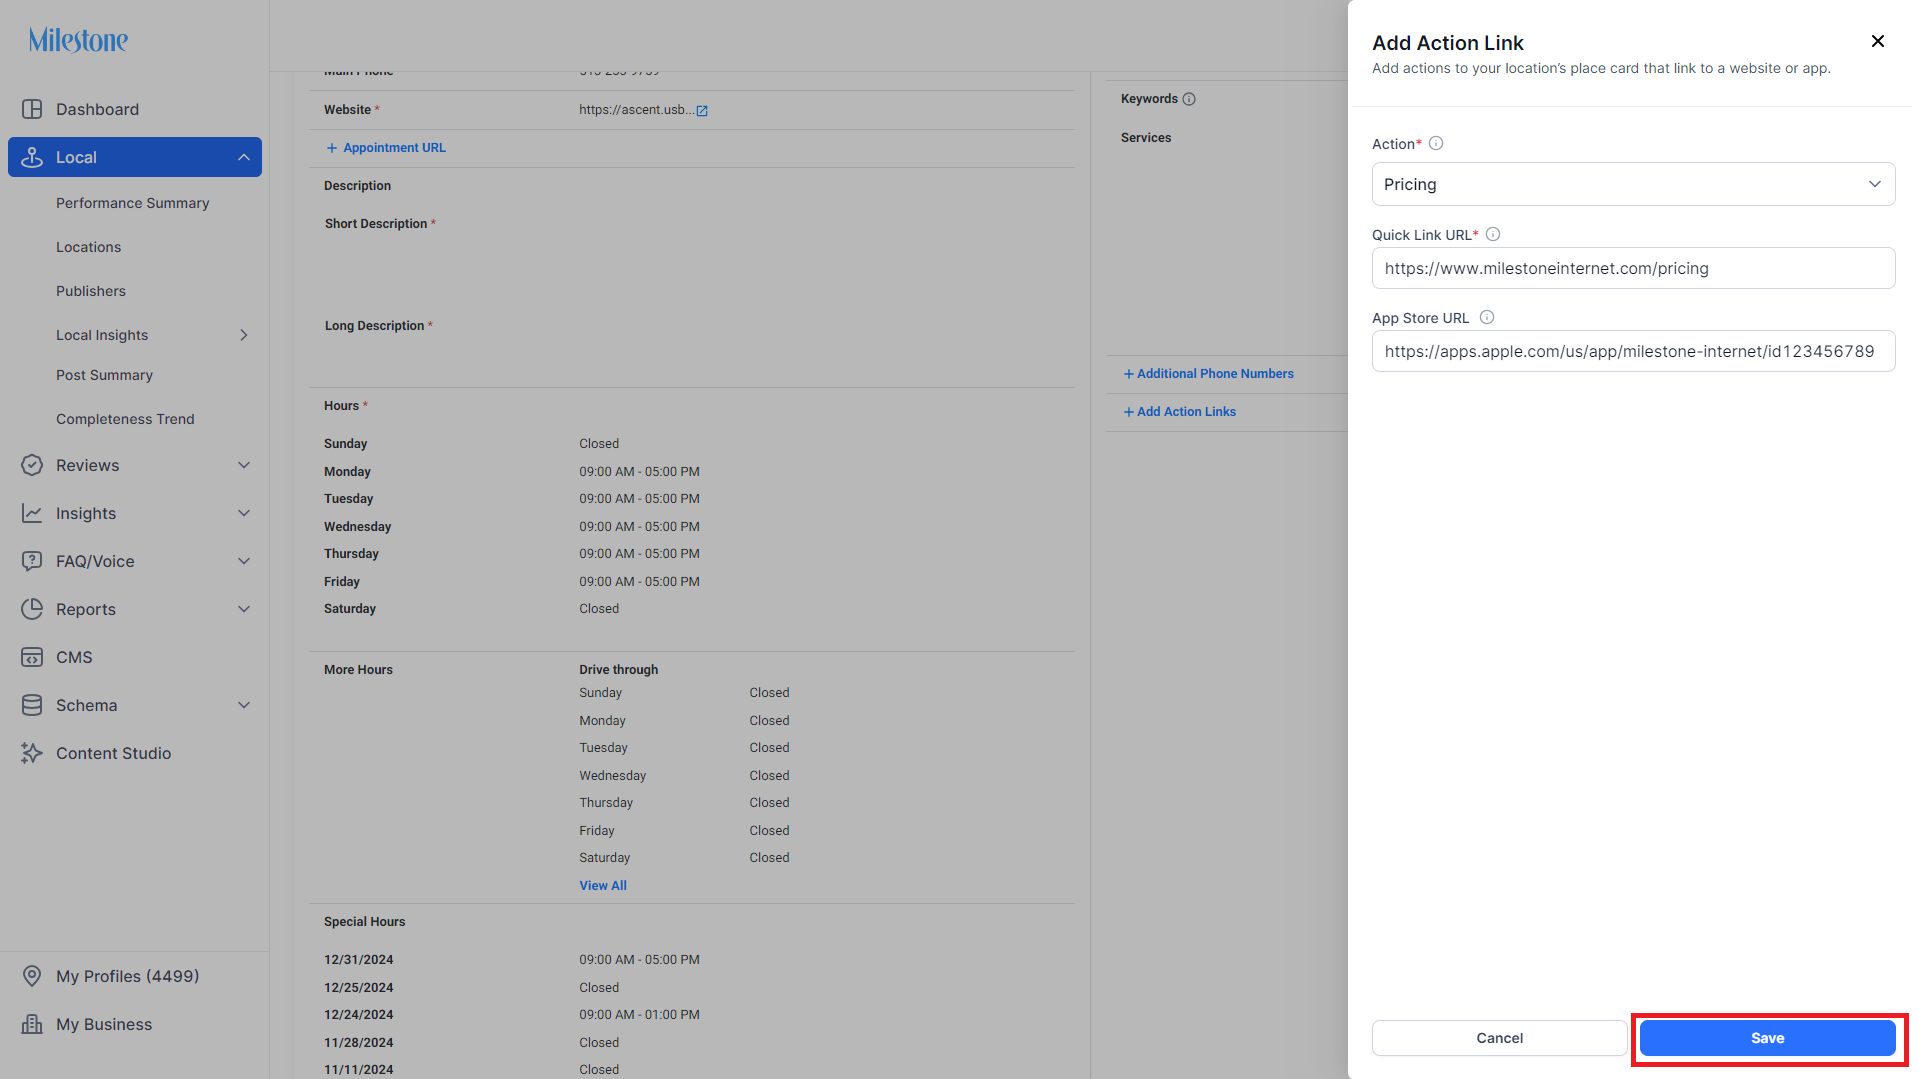Viewport: 1919px width, 1079px height.
Task: Open Publishers in sidebar
Action: click(91, 291)
